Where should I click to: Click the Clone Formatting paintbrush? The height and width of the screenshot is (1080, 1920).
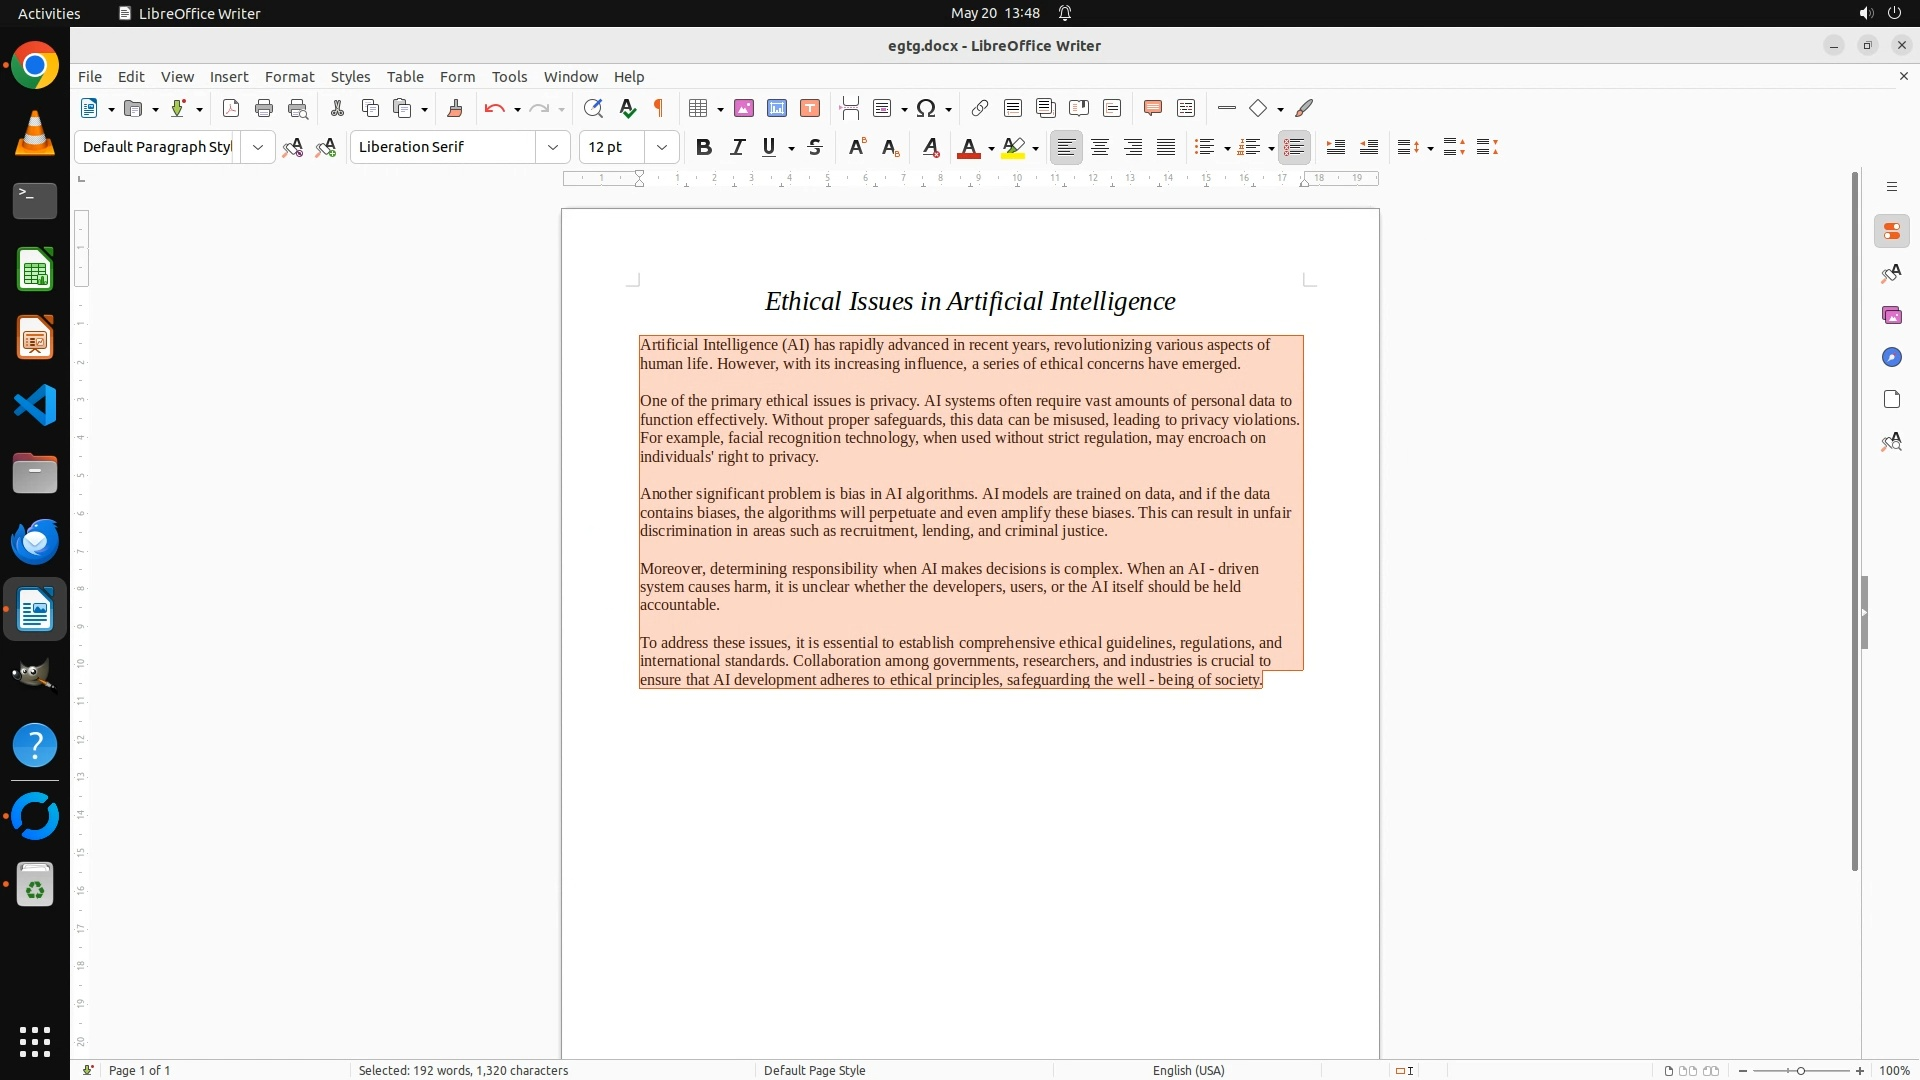(x=455, y=108)
